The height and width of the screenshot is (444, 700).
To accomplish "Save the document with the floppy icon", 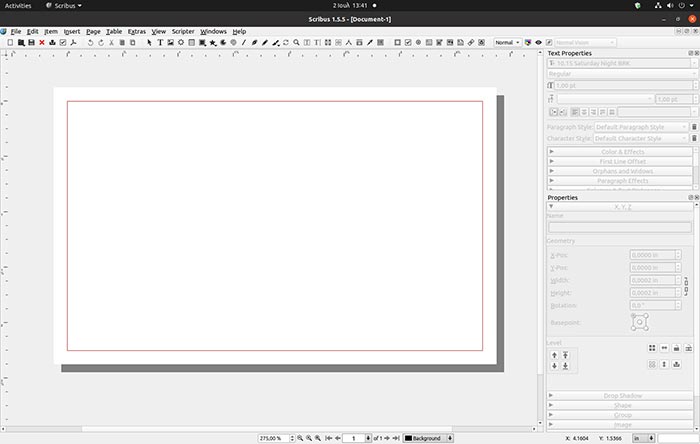I will pos(31,42).
